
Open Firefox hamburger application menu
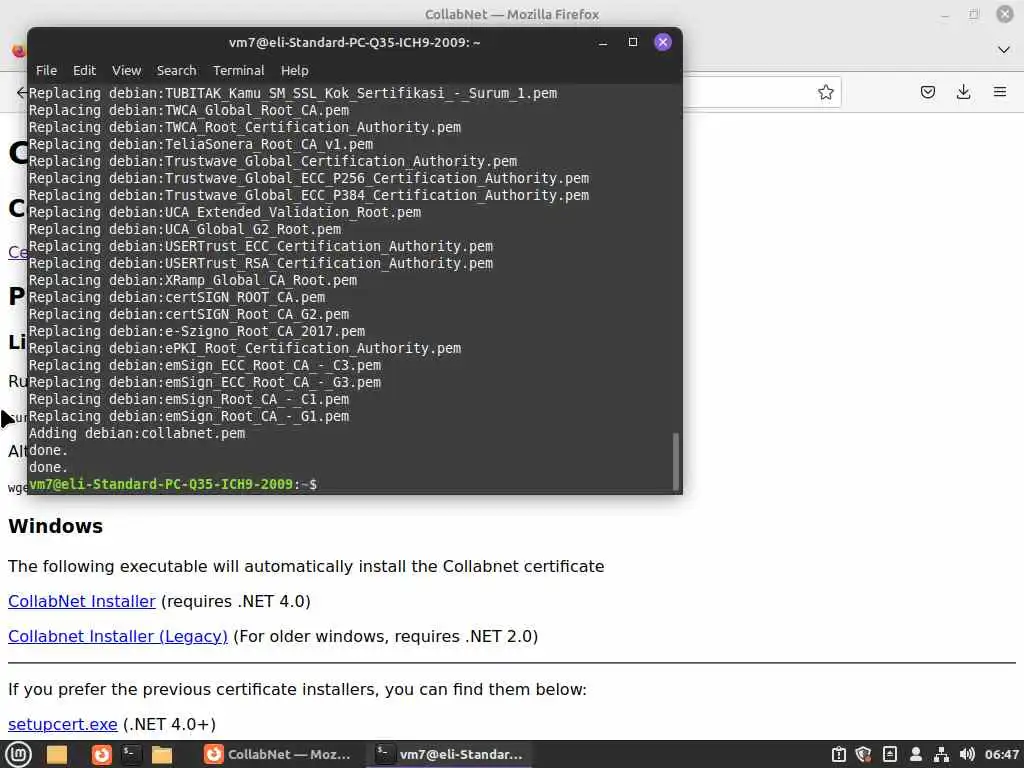1000,92
